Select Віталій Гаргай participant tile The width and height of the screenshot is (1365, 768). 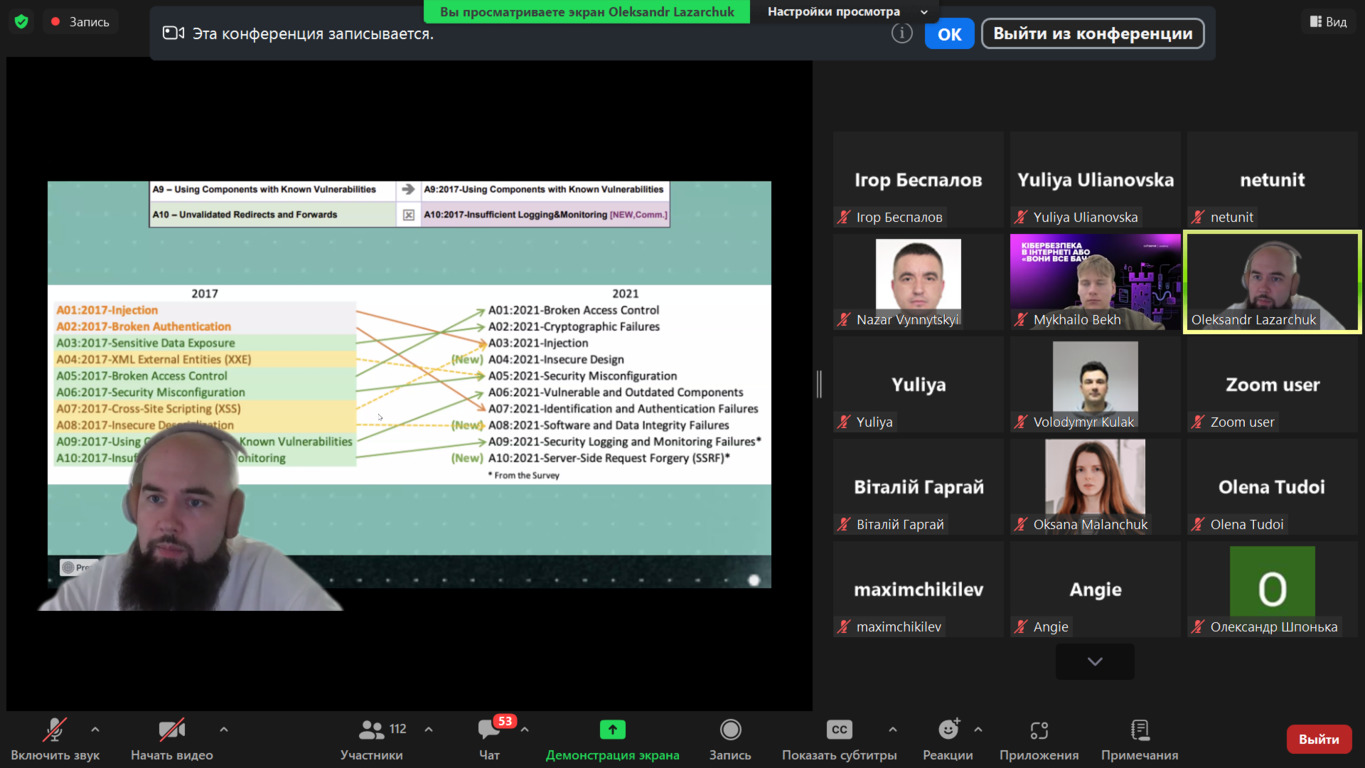[918, 487]
